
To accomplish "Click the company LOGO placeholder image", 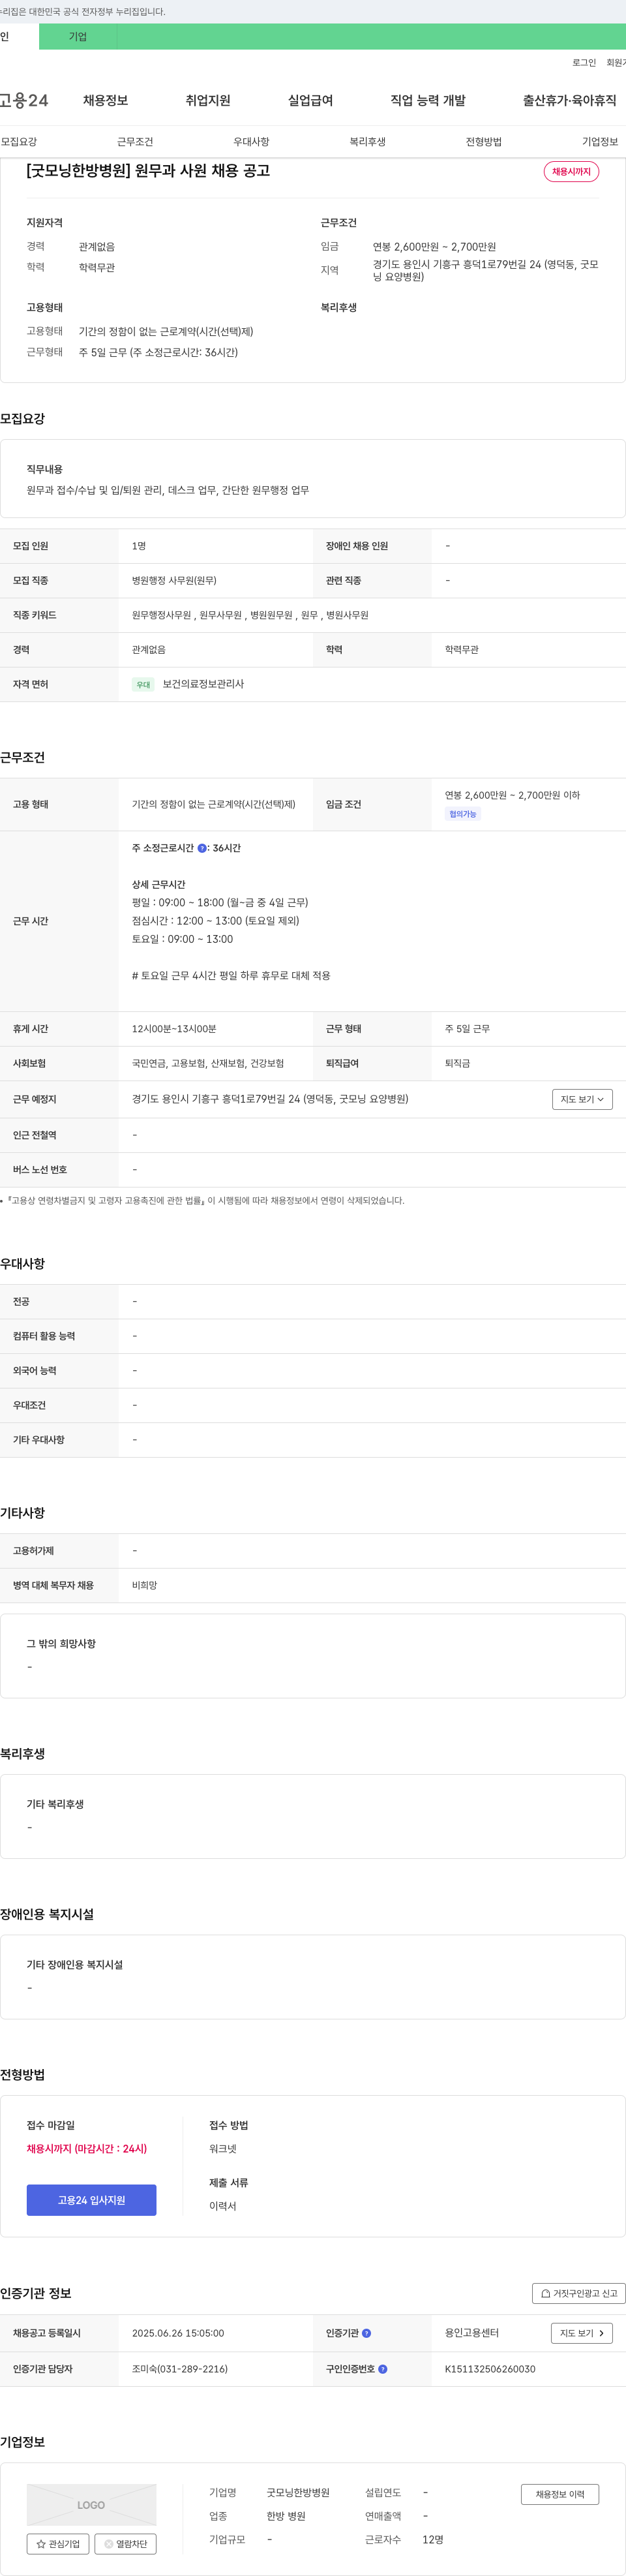I will point(91,2505).
